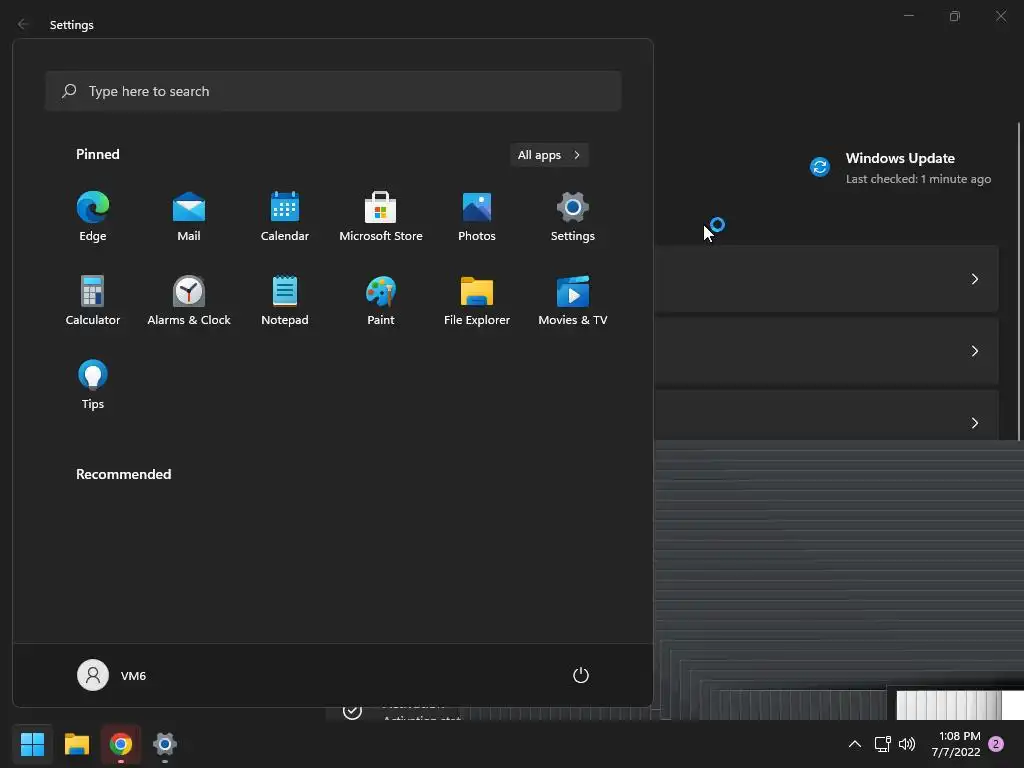Open Microsoft Store from Start menu
1024x768 pixels.
(x=381, y=217)
